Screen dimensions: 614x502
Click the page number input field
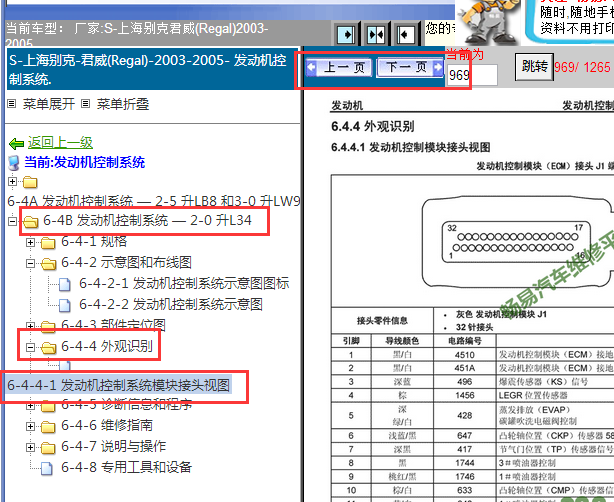(x=472, y=75)
